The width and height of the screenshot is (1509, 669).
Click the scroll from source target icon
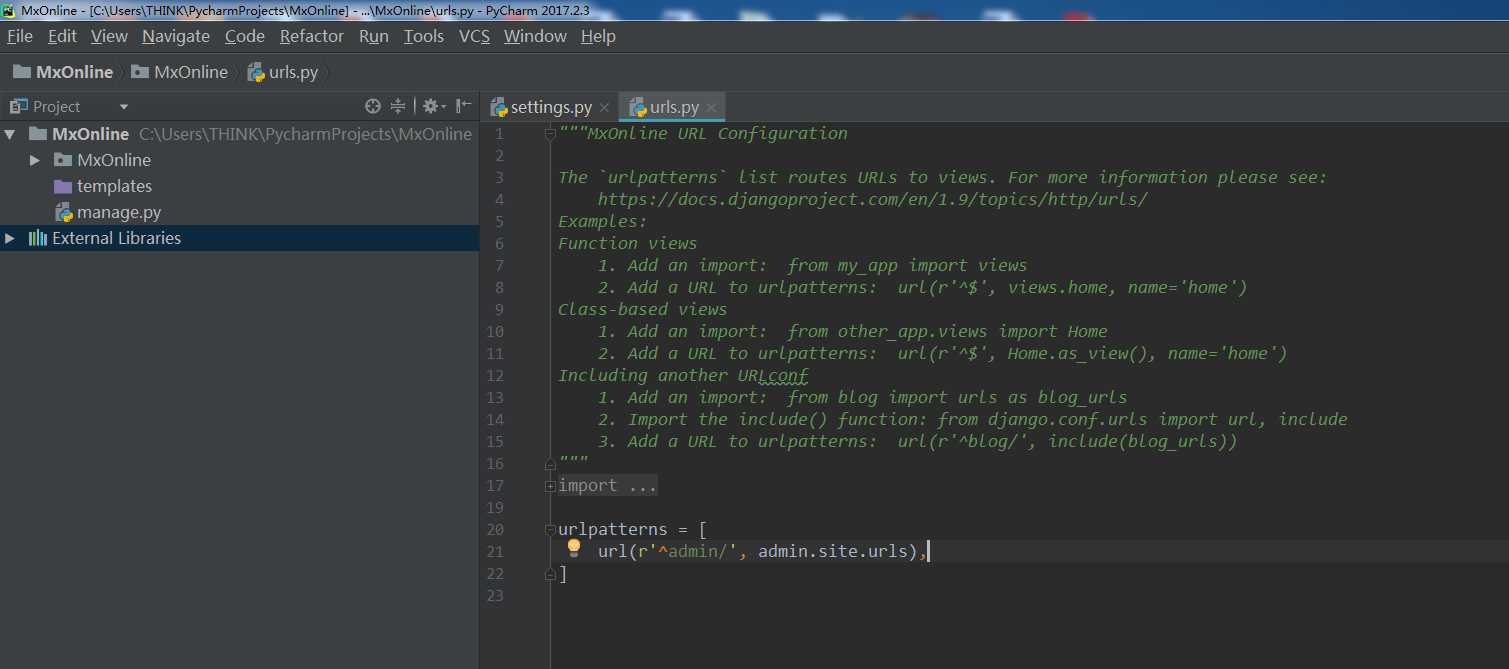373,106
